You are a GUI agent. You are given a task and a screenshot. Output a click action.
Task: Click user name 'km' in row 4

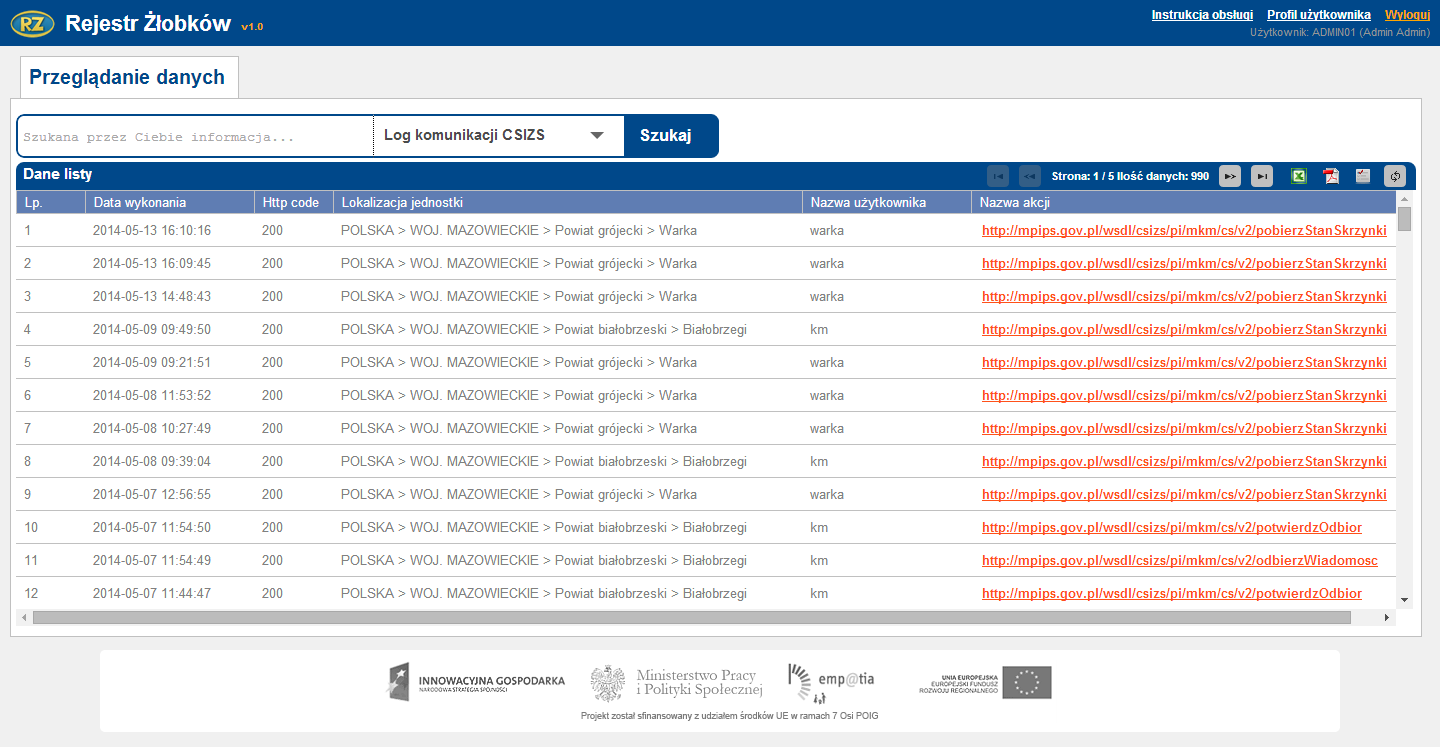point(819,329)
